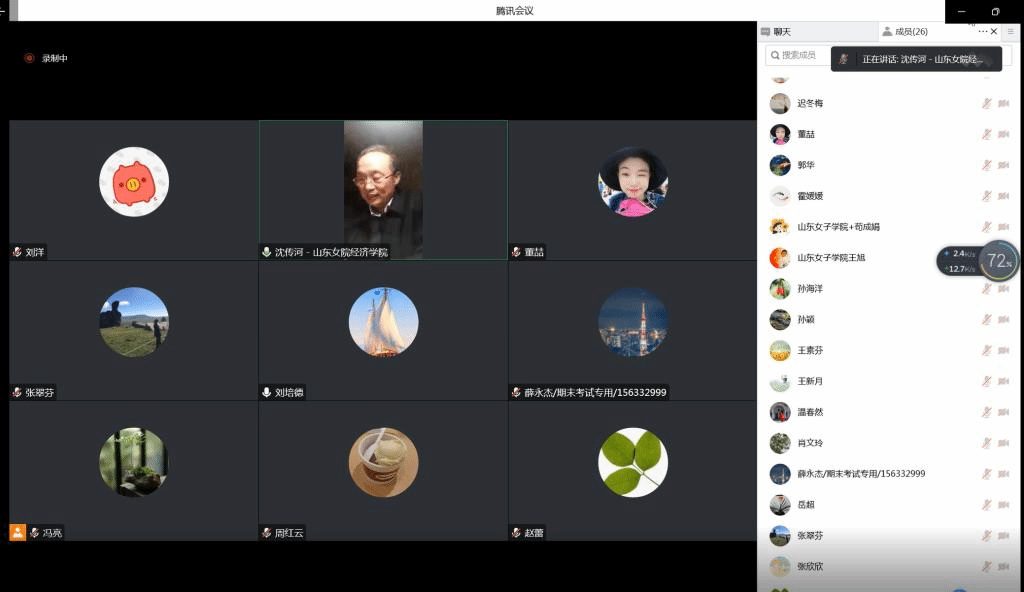
Task: Click the camera icon in 肖文玲's row
Action: tap(1003, 443)
